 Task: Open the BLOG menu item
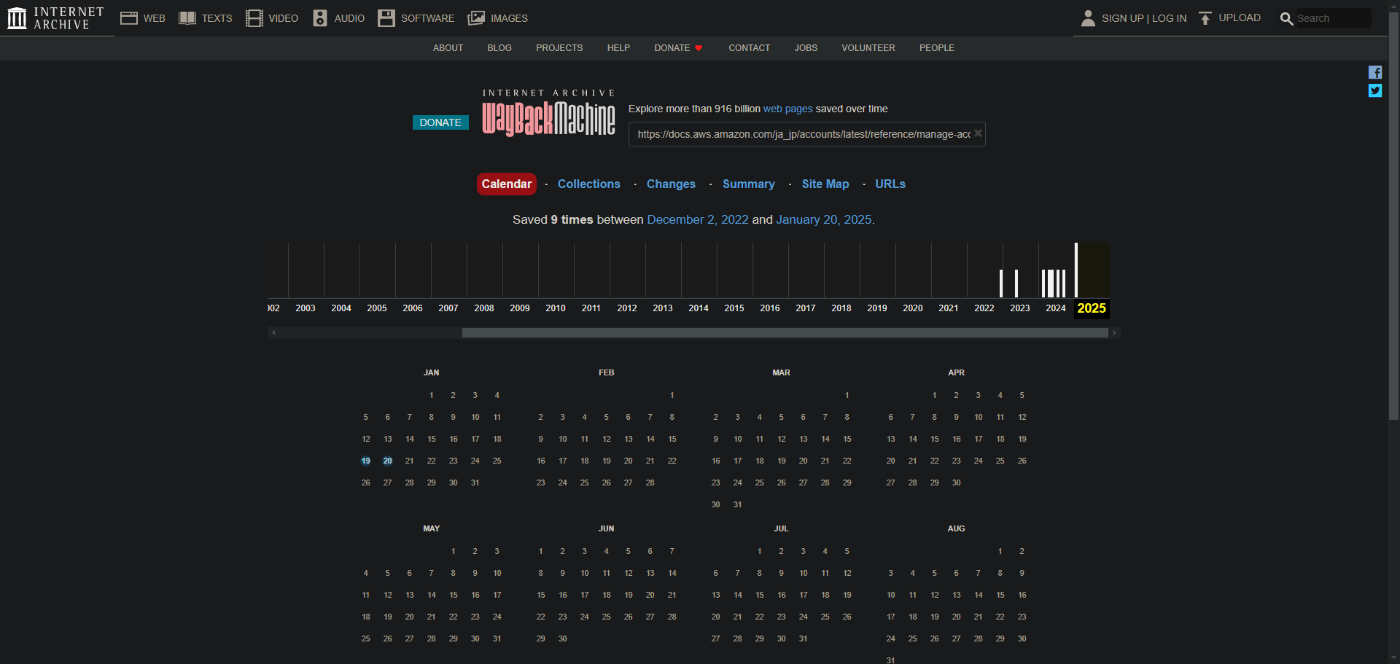click(499, 48)
